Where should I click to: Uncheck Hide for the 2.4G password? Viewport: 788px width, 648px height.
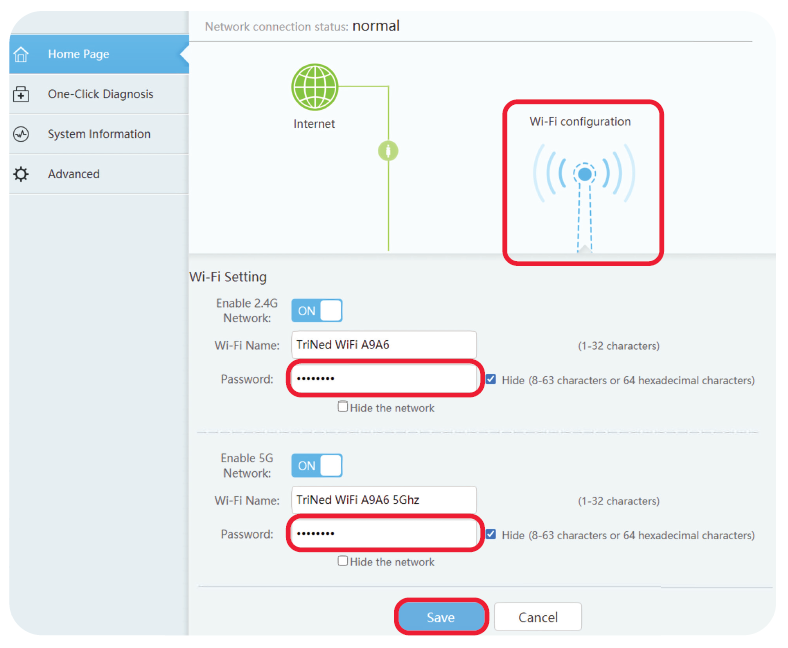pyautogui.click(x=491, y=380)
